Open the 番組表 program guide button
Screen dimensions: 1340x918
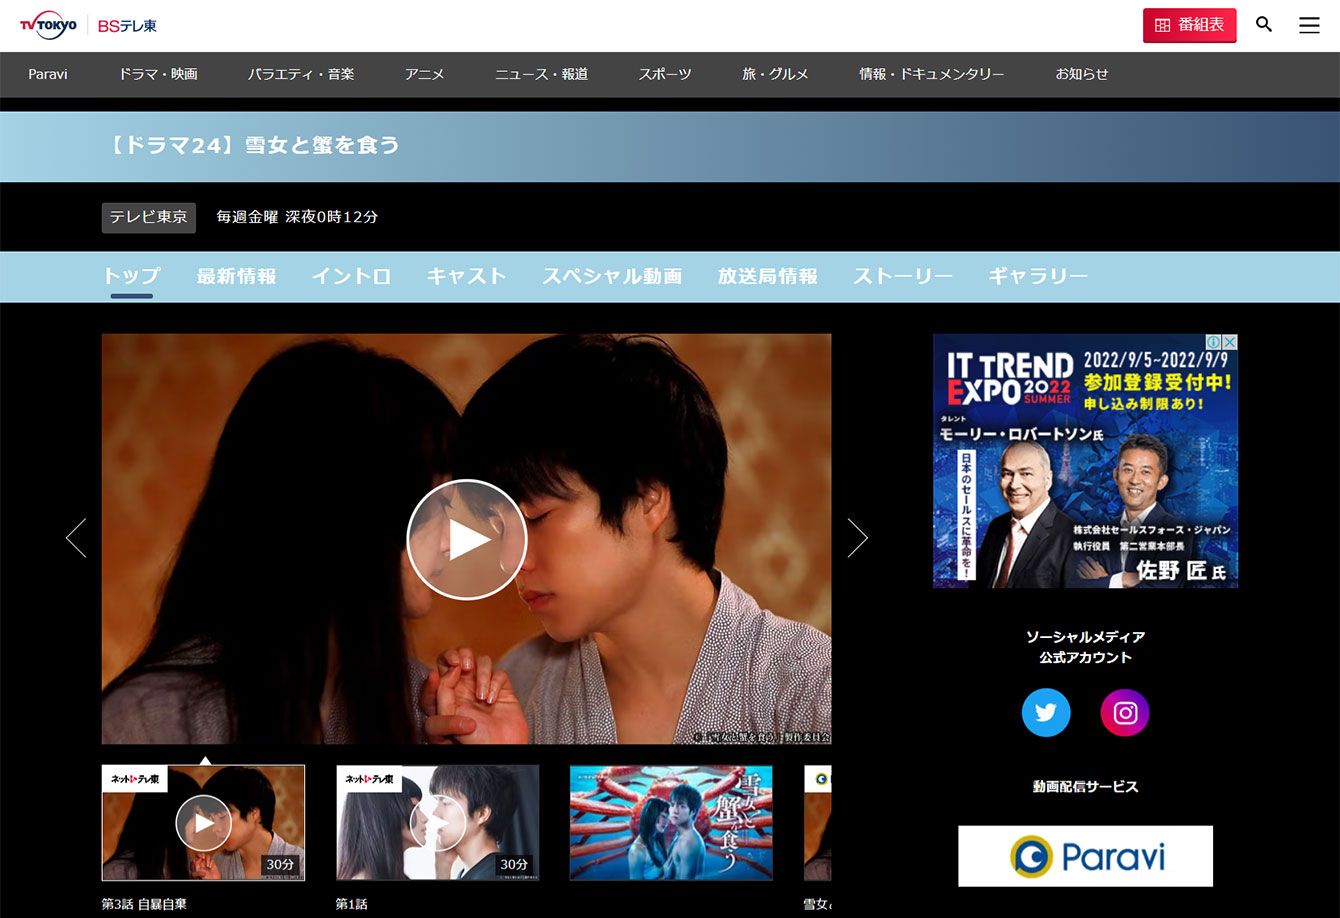(x=1189, y=25)
